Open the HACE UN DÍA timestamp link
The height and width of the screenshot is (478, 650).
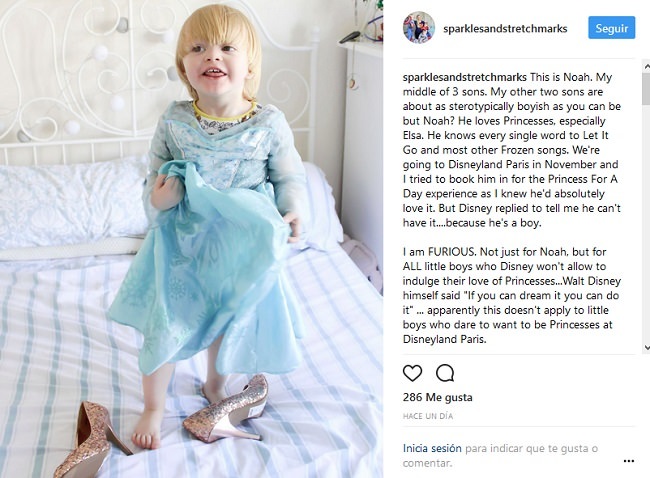point(428,416)
